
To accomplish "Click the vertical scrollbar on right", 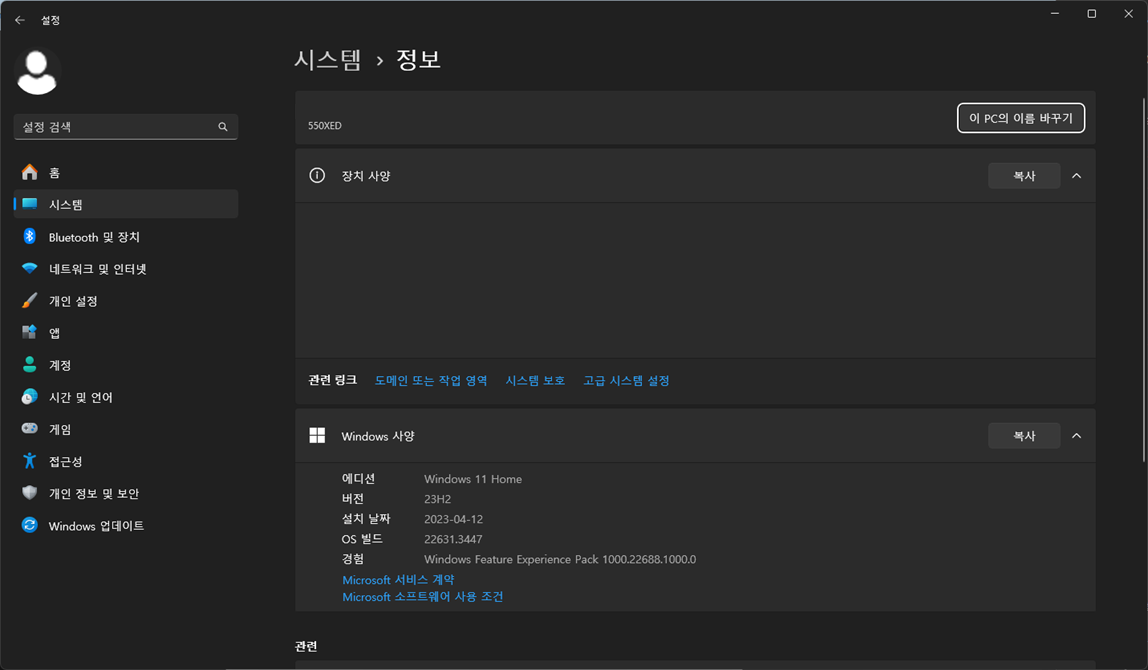I will [1144, 280].
